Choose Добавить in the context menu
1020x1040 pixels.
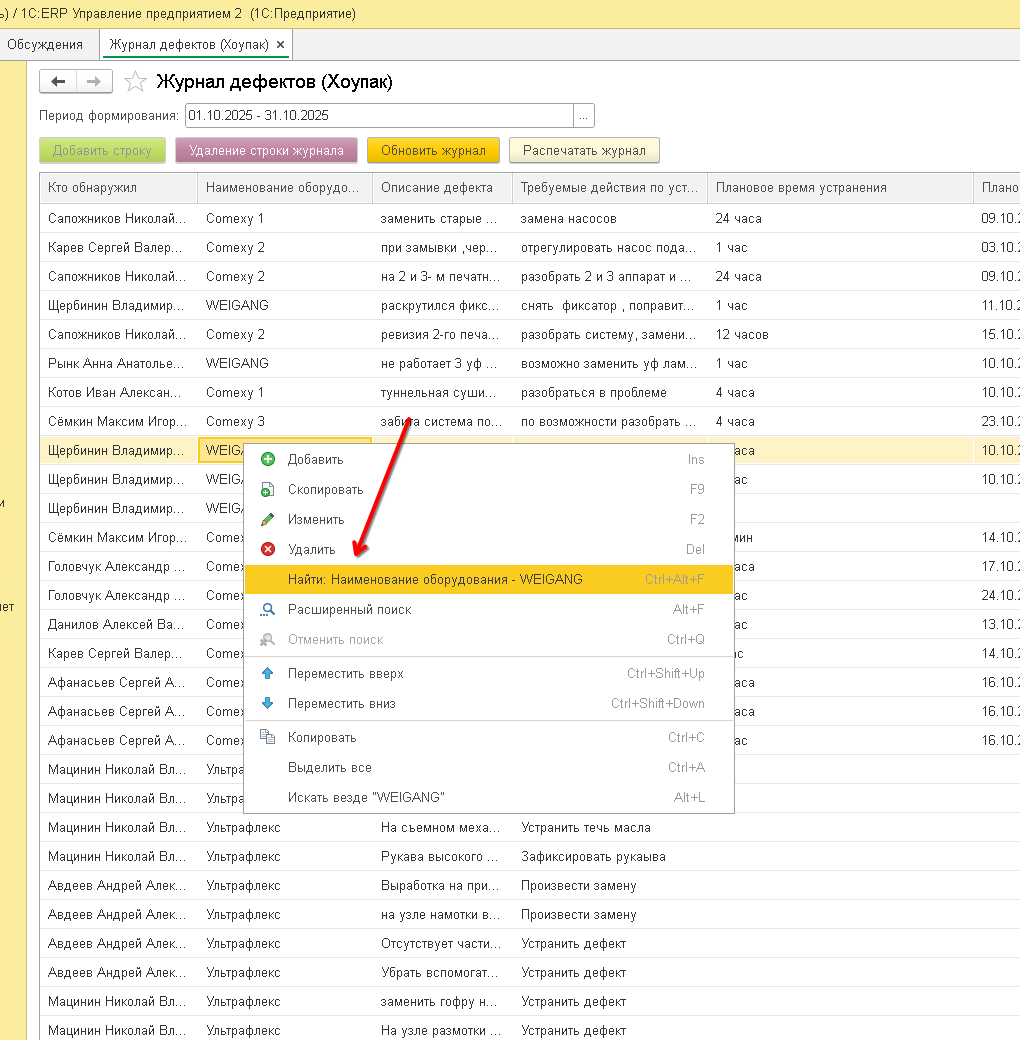click(x=315, y=460)
